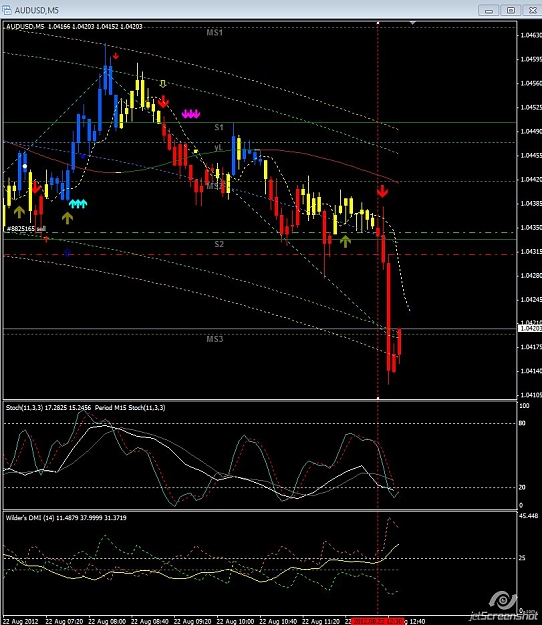Screen dimensions: 542x625
Task: Click the magenta triple down-arrow signal
Action: coord(190,114)
